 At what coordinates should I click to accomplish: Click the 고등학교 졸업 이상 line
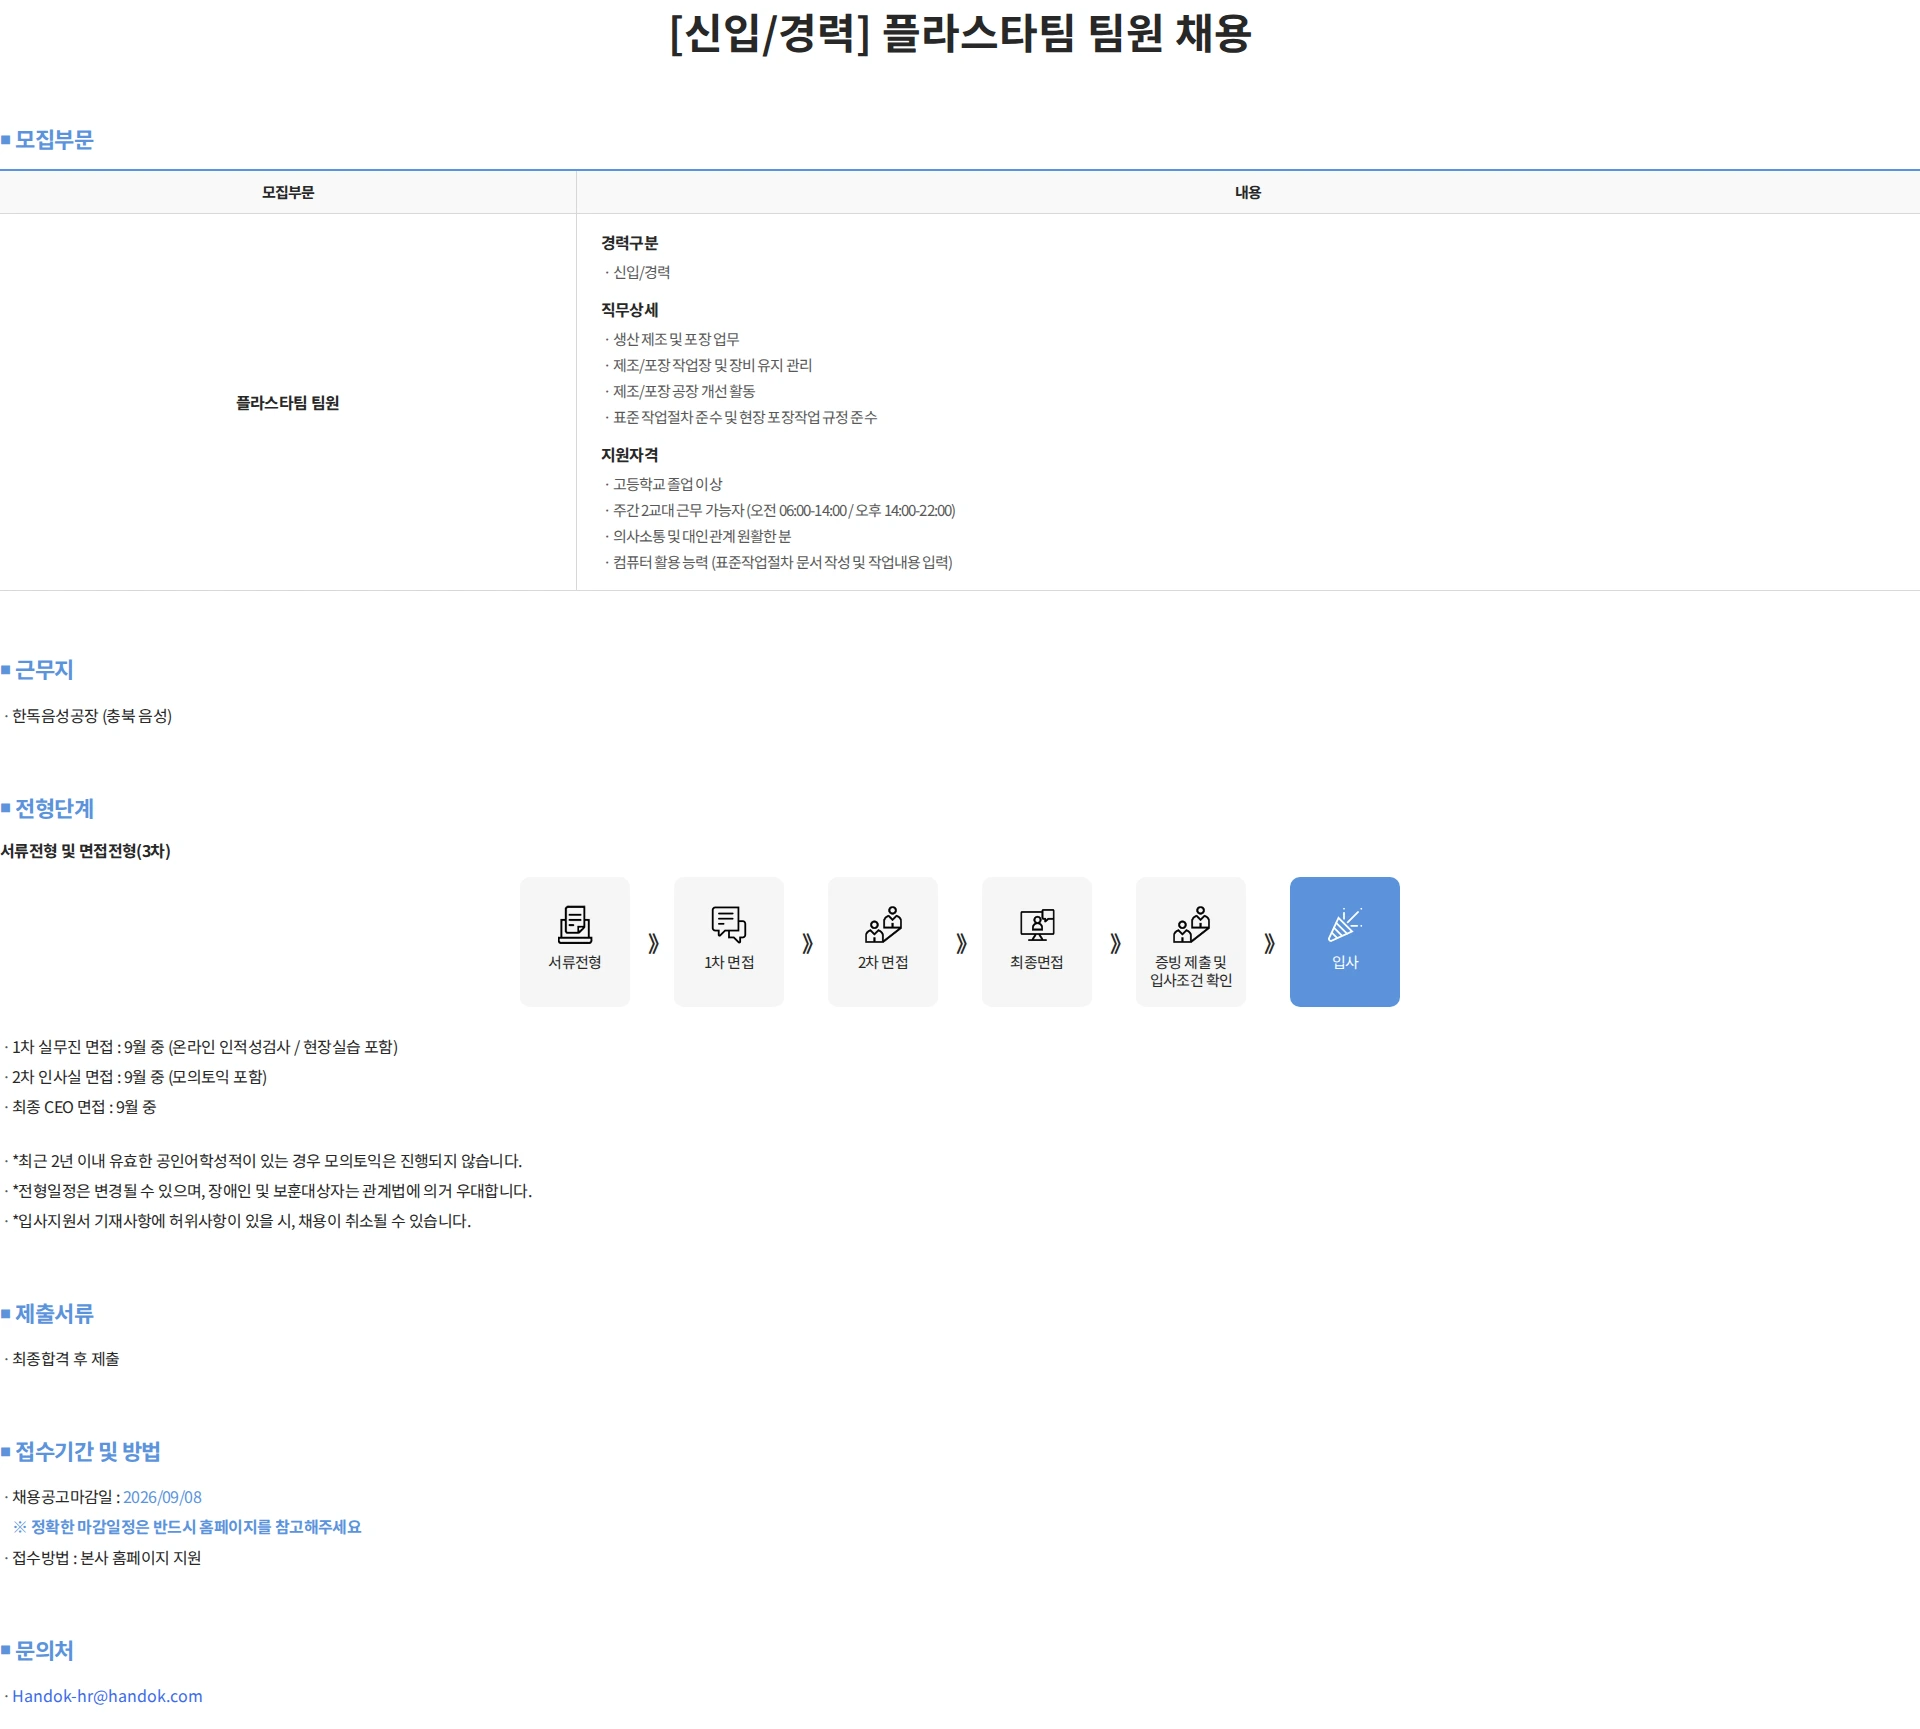[x=667, y=484]
